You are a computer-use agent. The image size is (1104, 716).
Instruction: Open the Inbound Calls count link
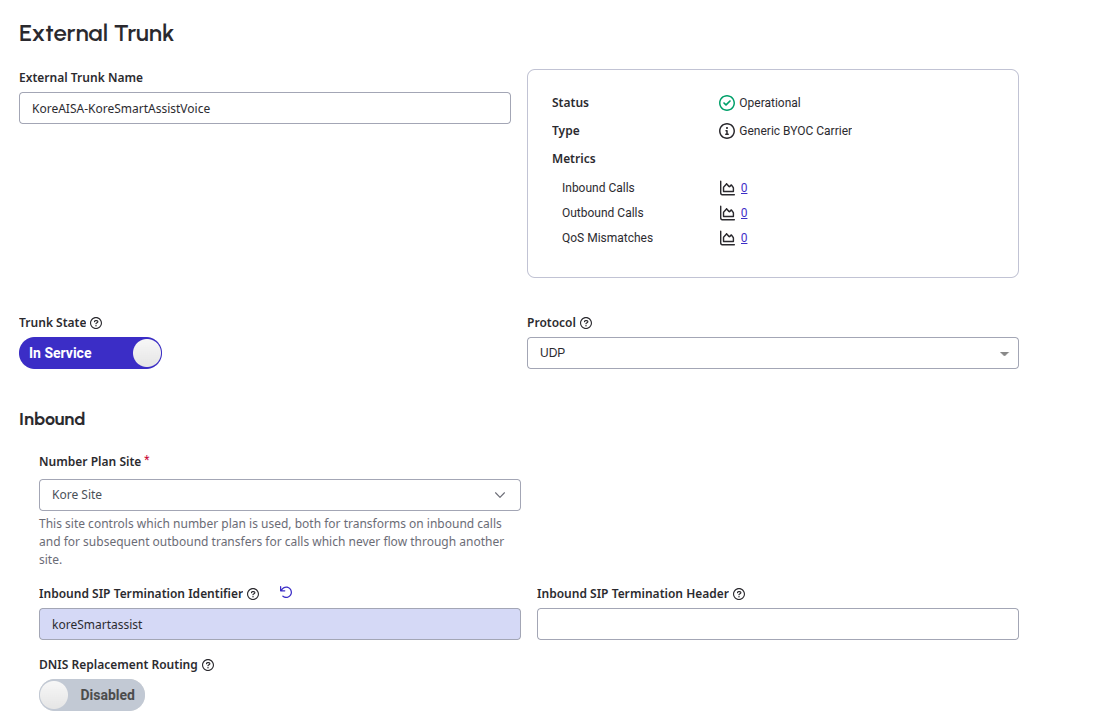(x=744, y=188)
